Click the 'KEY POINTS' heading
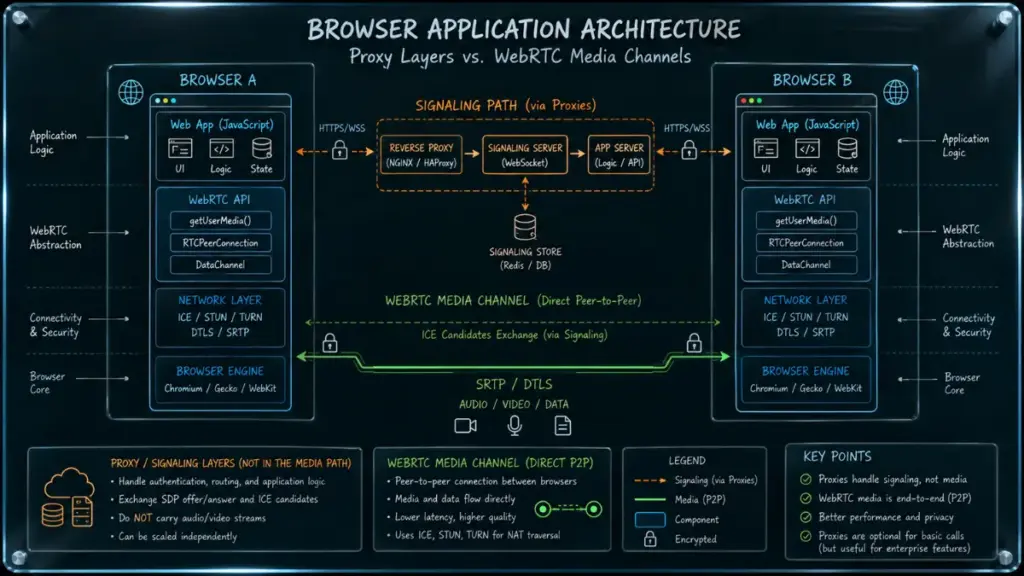This screenshot has width=1024, height=576. pos(837,456)
